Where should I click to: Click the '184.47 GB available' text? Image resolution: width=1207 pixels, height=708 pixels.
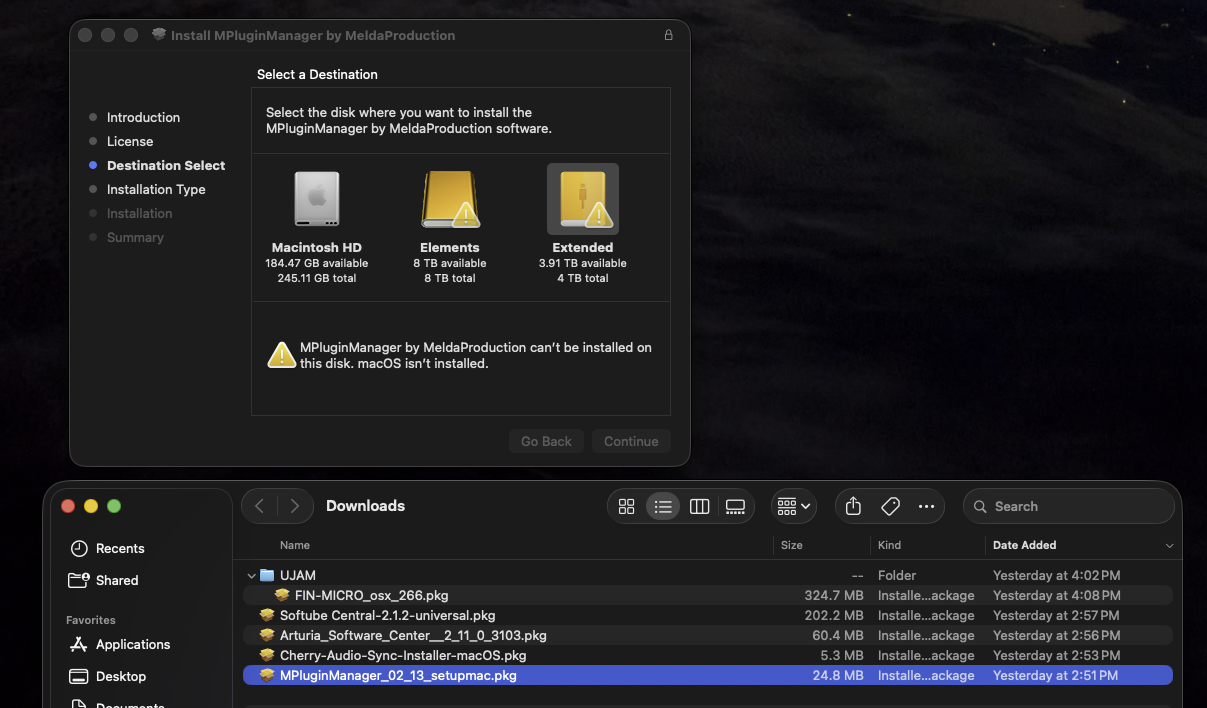point(317,263)
